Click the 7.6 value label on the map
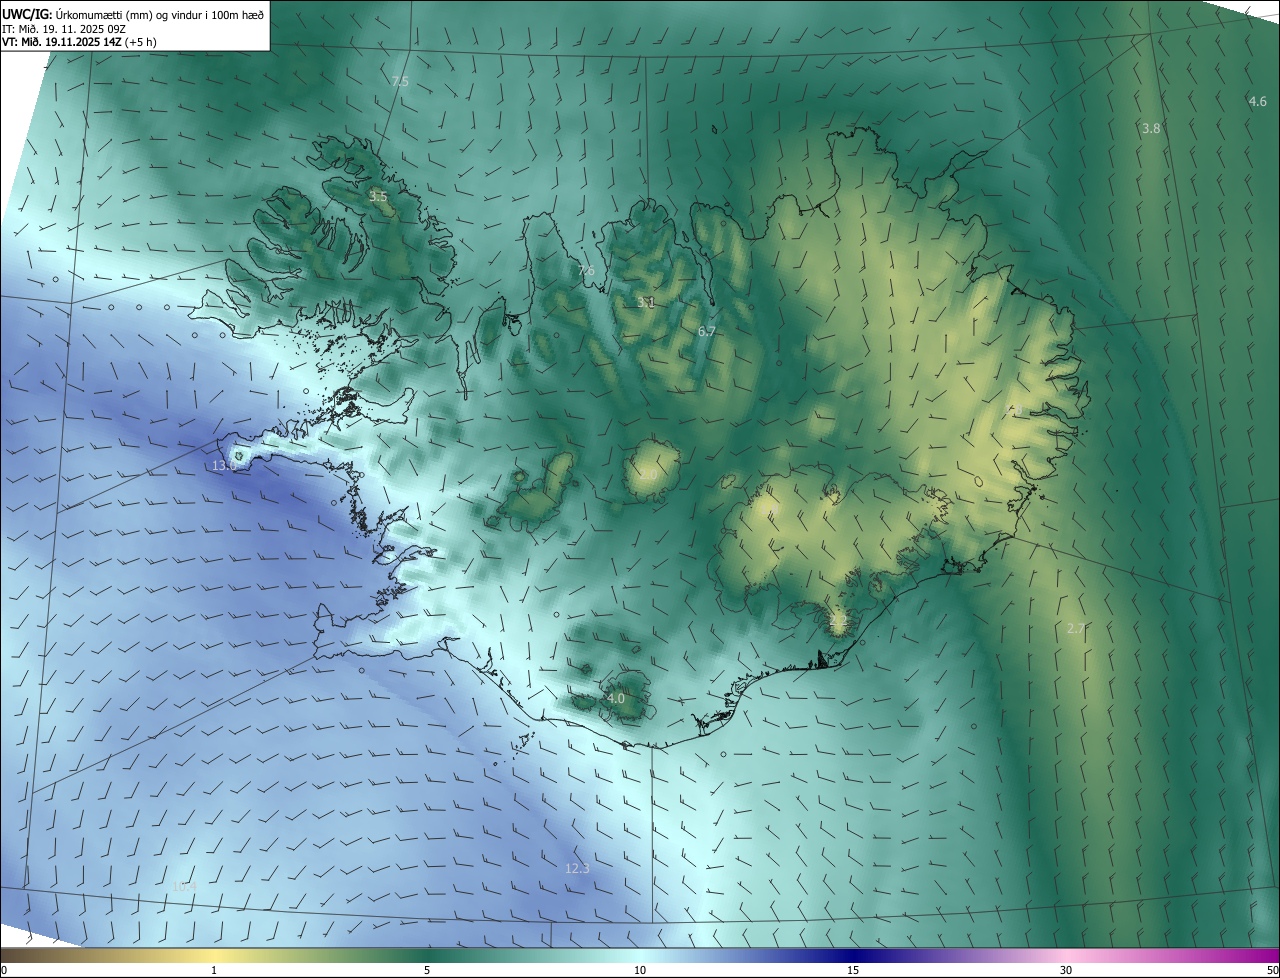Image resolution: width=1280 pixels, height=978 pixels. [x=586, y=271]
